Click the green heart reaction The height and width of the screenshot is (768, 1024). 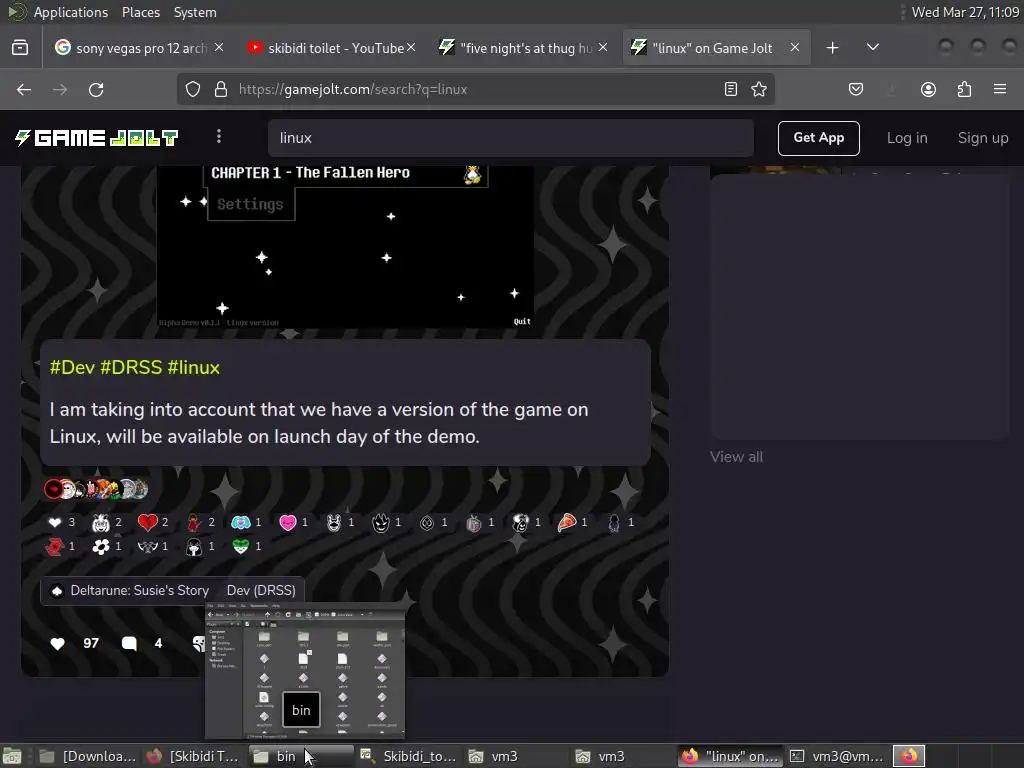[248, 546]
